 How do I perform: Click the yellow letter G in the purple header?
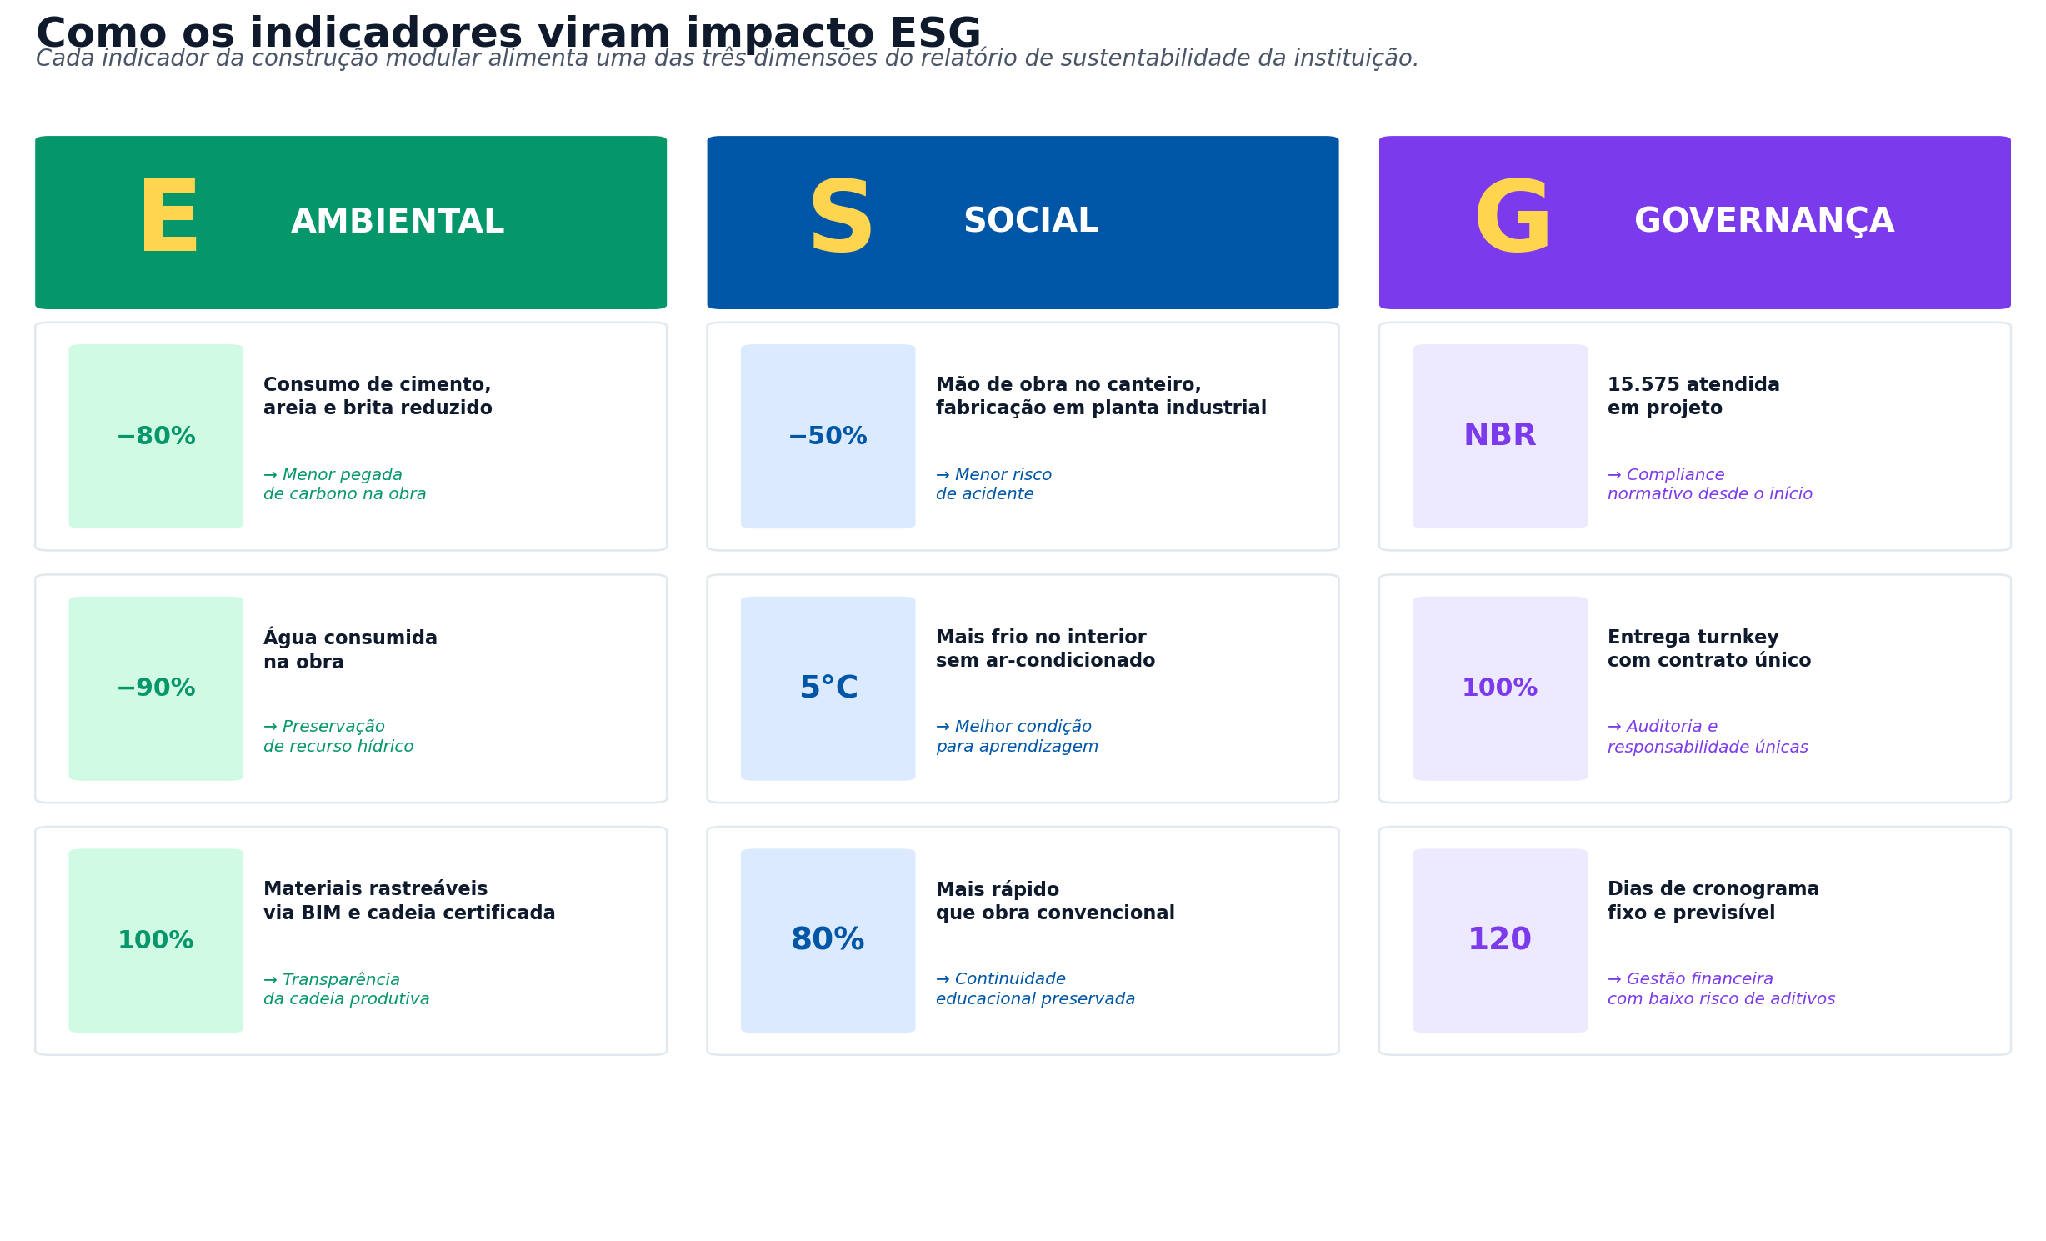pyautogui.click(x=1513, y=216)
